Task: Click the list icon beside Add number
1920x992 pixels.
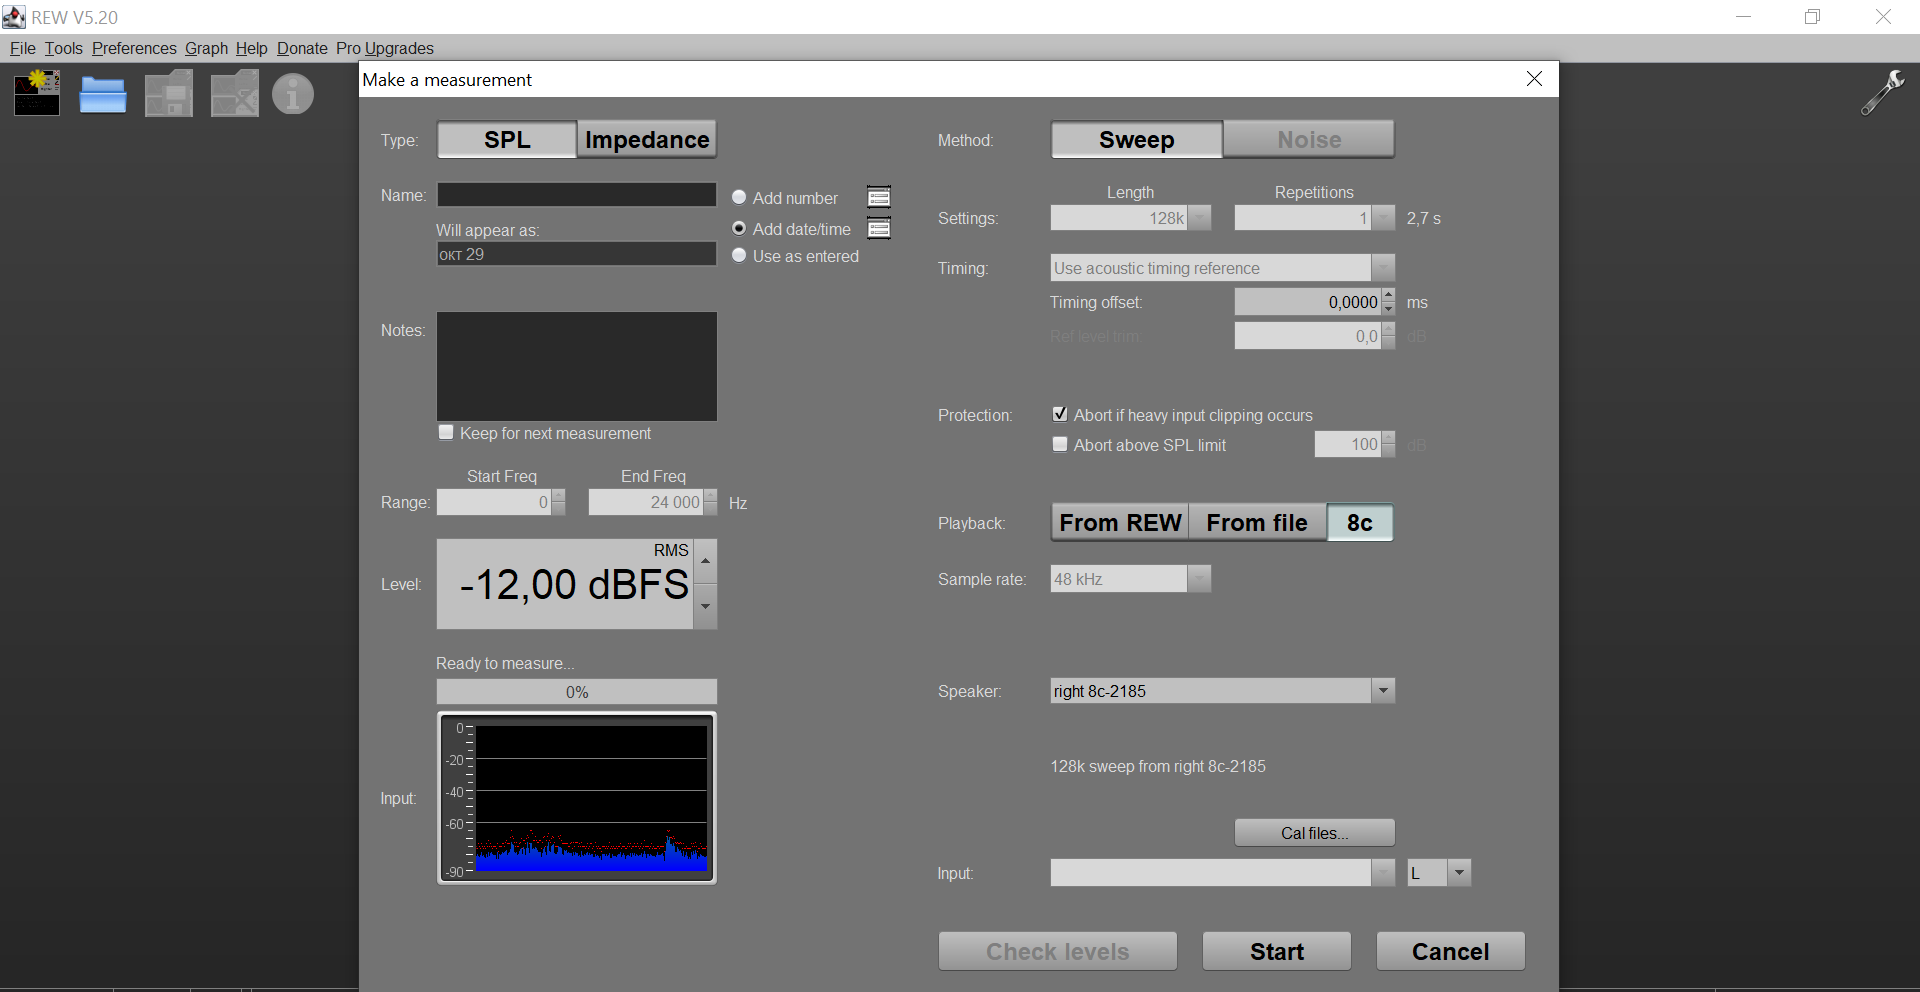Action: click(879, 198)
